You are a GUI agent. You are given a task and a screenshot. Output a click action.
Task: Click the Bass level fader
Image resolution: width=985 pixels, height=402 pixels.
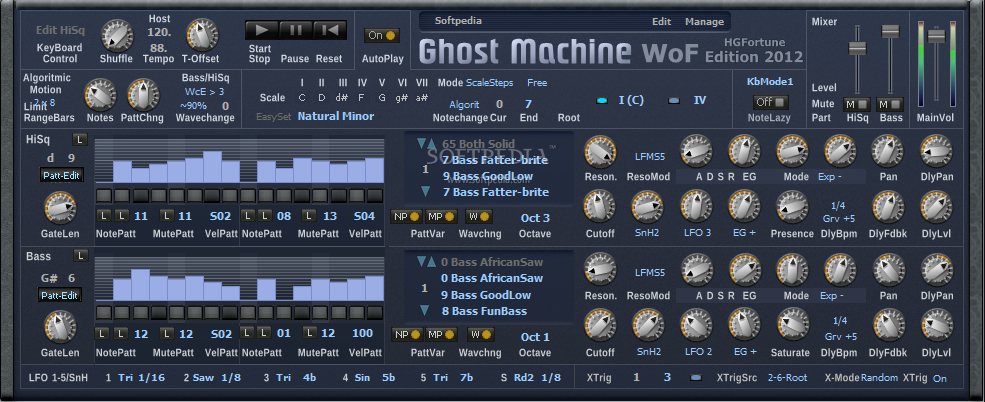coord(891,31)
